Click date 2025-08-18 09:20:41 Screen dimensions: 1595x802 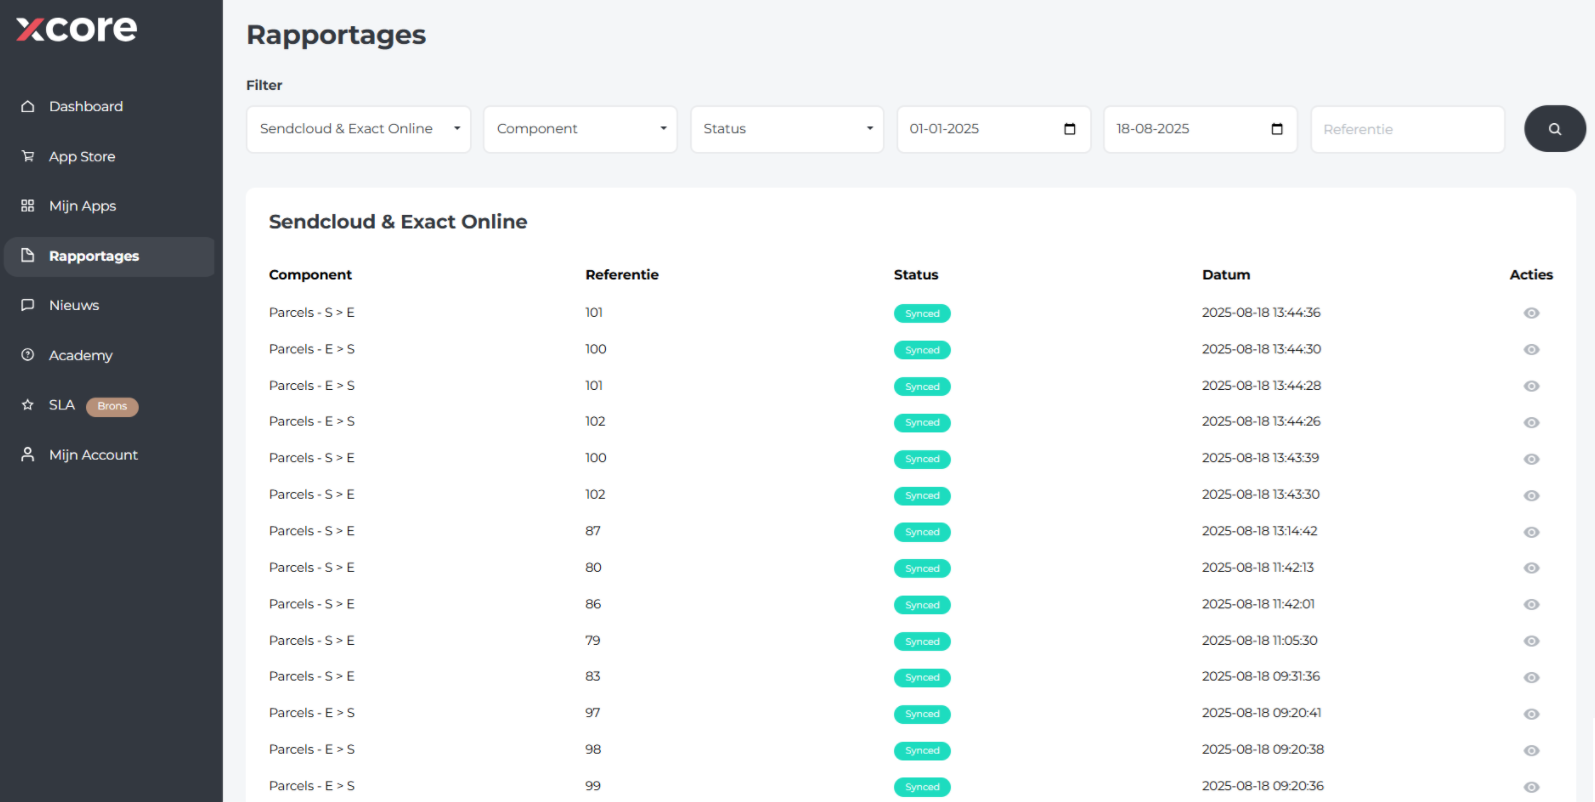coord(1262,713)
